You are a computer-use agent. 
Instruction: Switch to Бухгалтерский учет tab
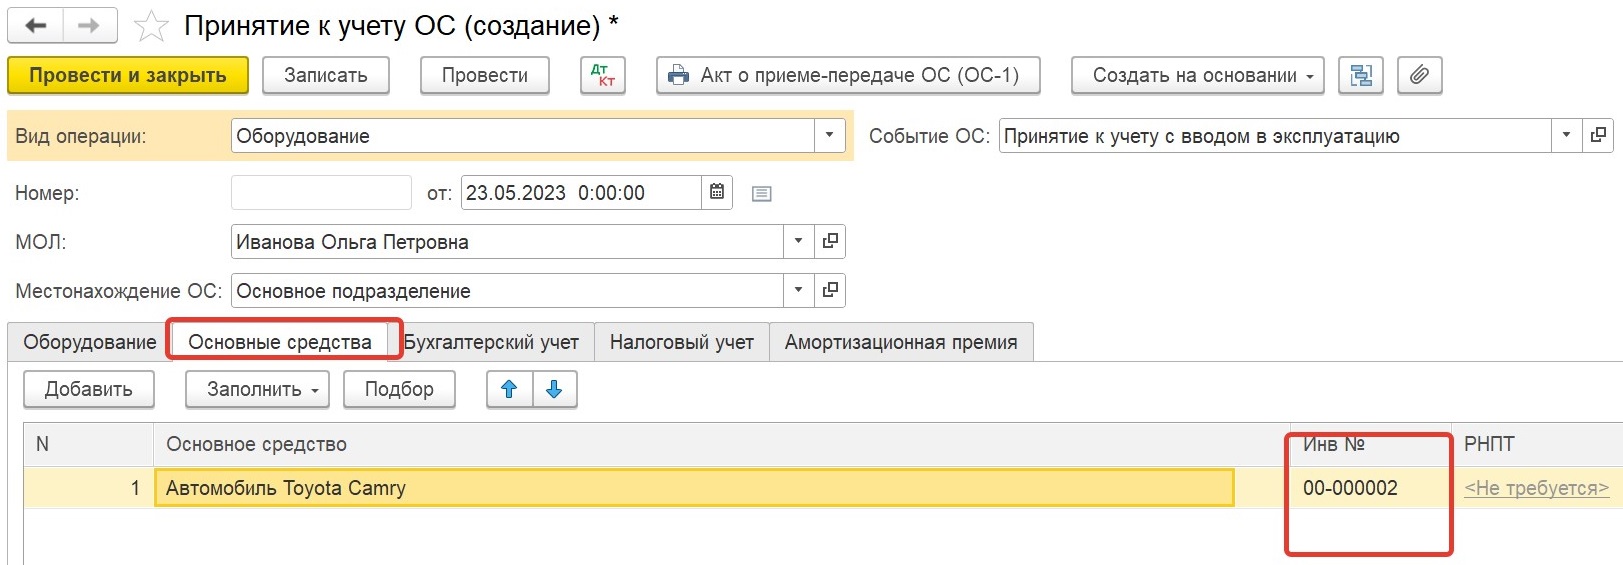[x=491, y=342]
